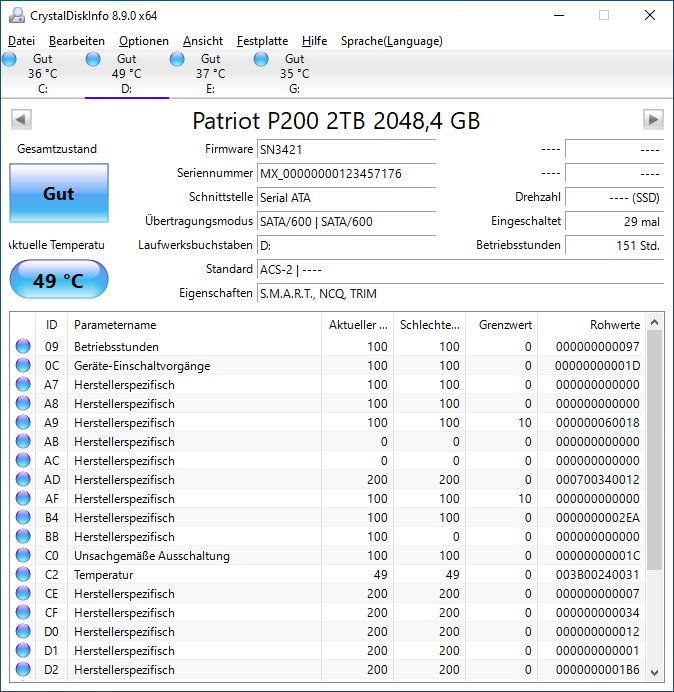This screenshot has height=692, width=674.
Task: Click the ID column header
Action: point(51,325)
